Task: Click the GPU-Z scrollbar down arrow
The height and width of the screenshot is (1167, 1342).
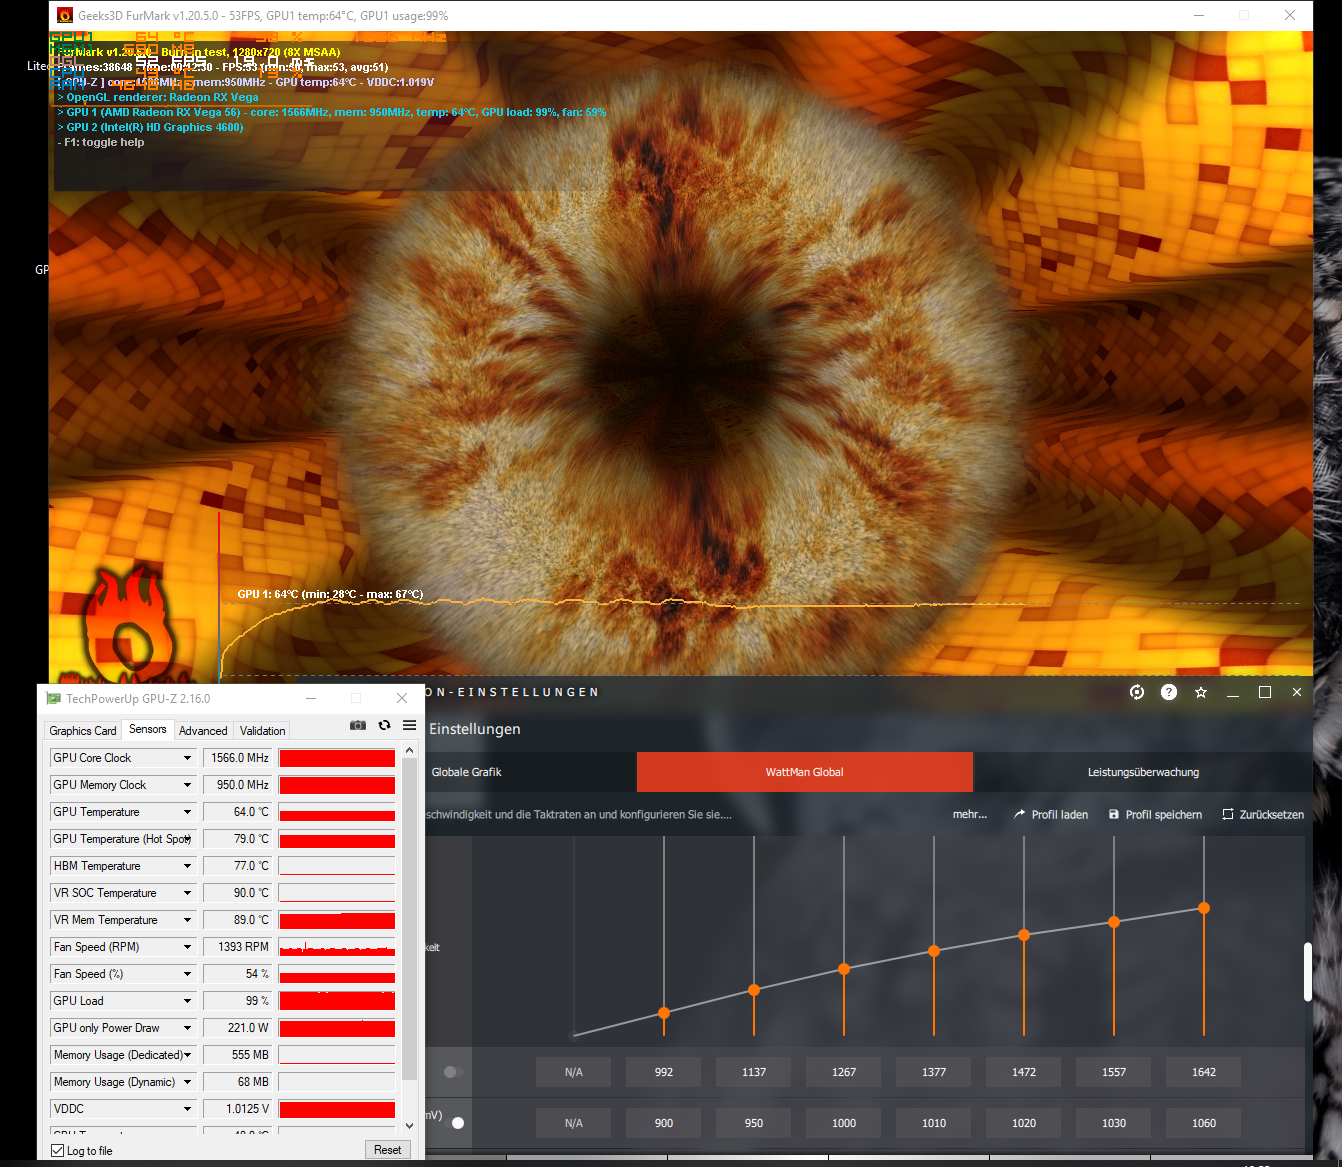Action: [409, 1125]
